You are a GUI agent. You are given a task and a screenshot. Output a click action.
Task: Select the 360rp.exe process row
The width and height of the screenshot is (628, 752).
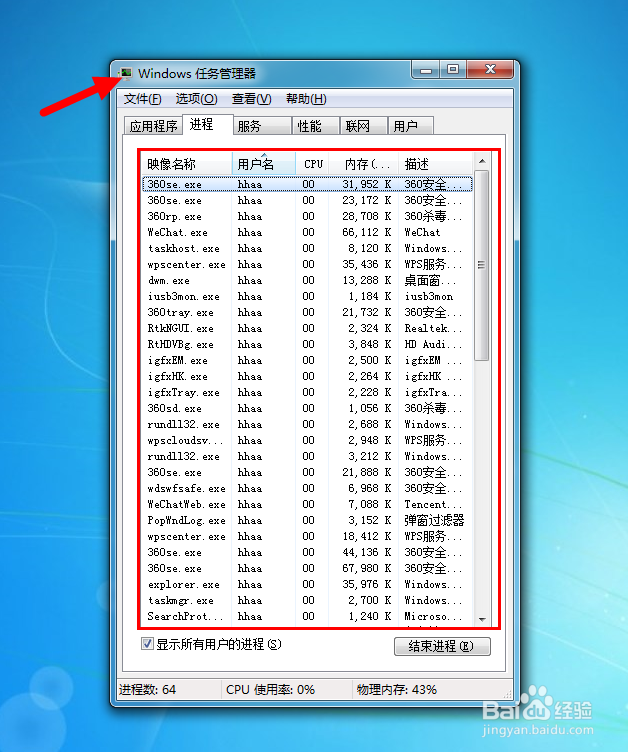308,216
